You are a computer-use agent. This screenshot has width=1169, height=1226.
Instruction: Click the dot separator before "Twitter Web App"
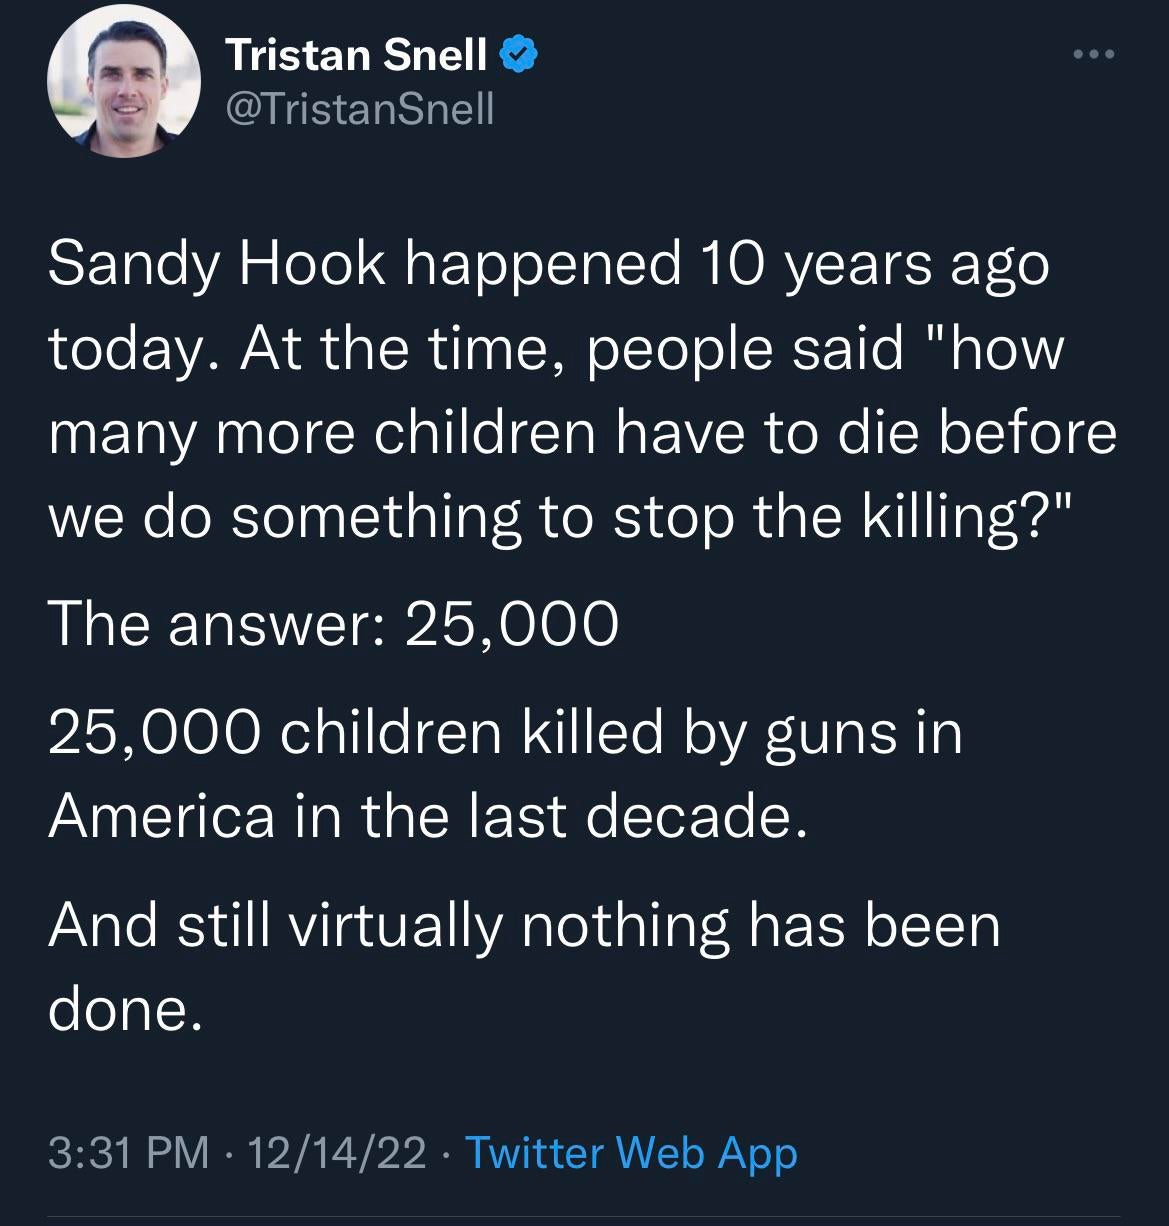coord(445,1153)
